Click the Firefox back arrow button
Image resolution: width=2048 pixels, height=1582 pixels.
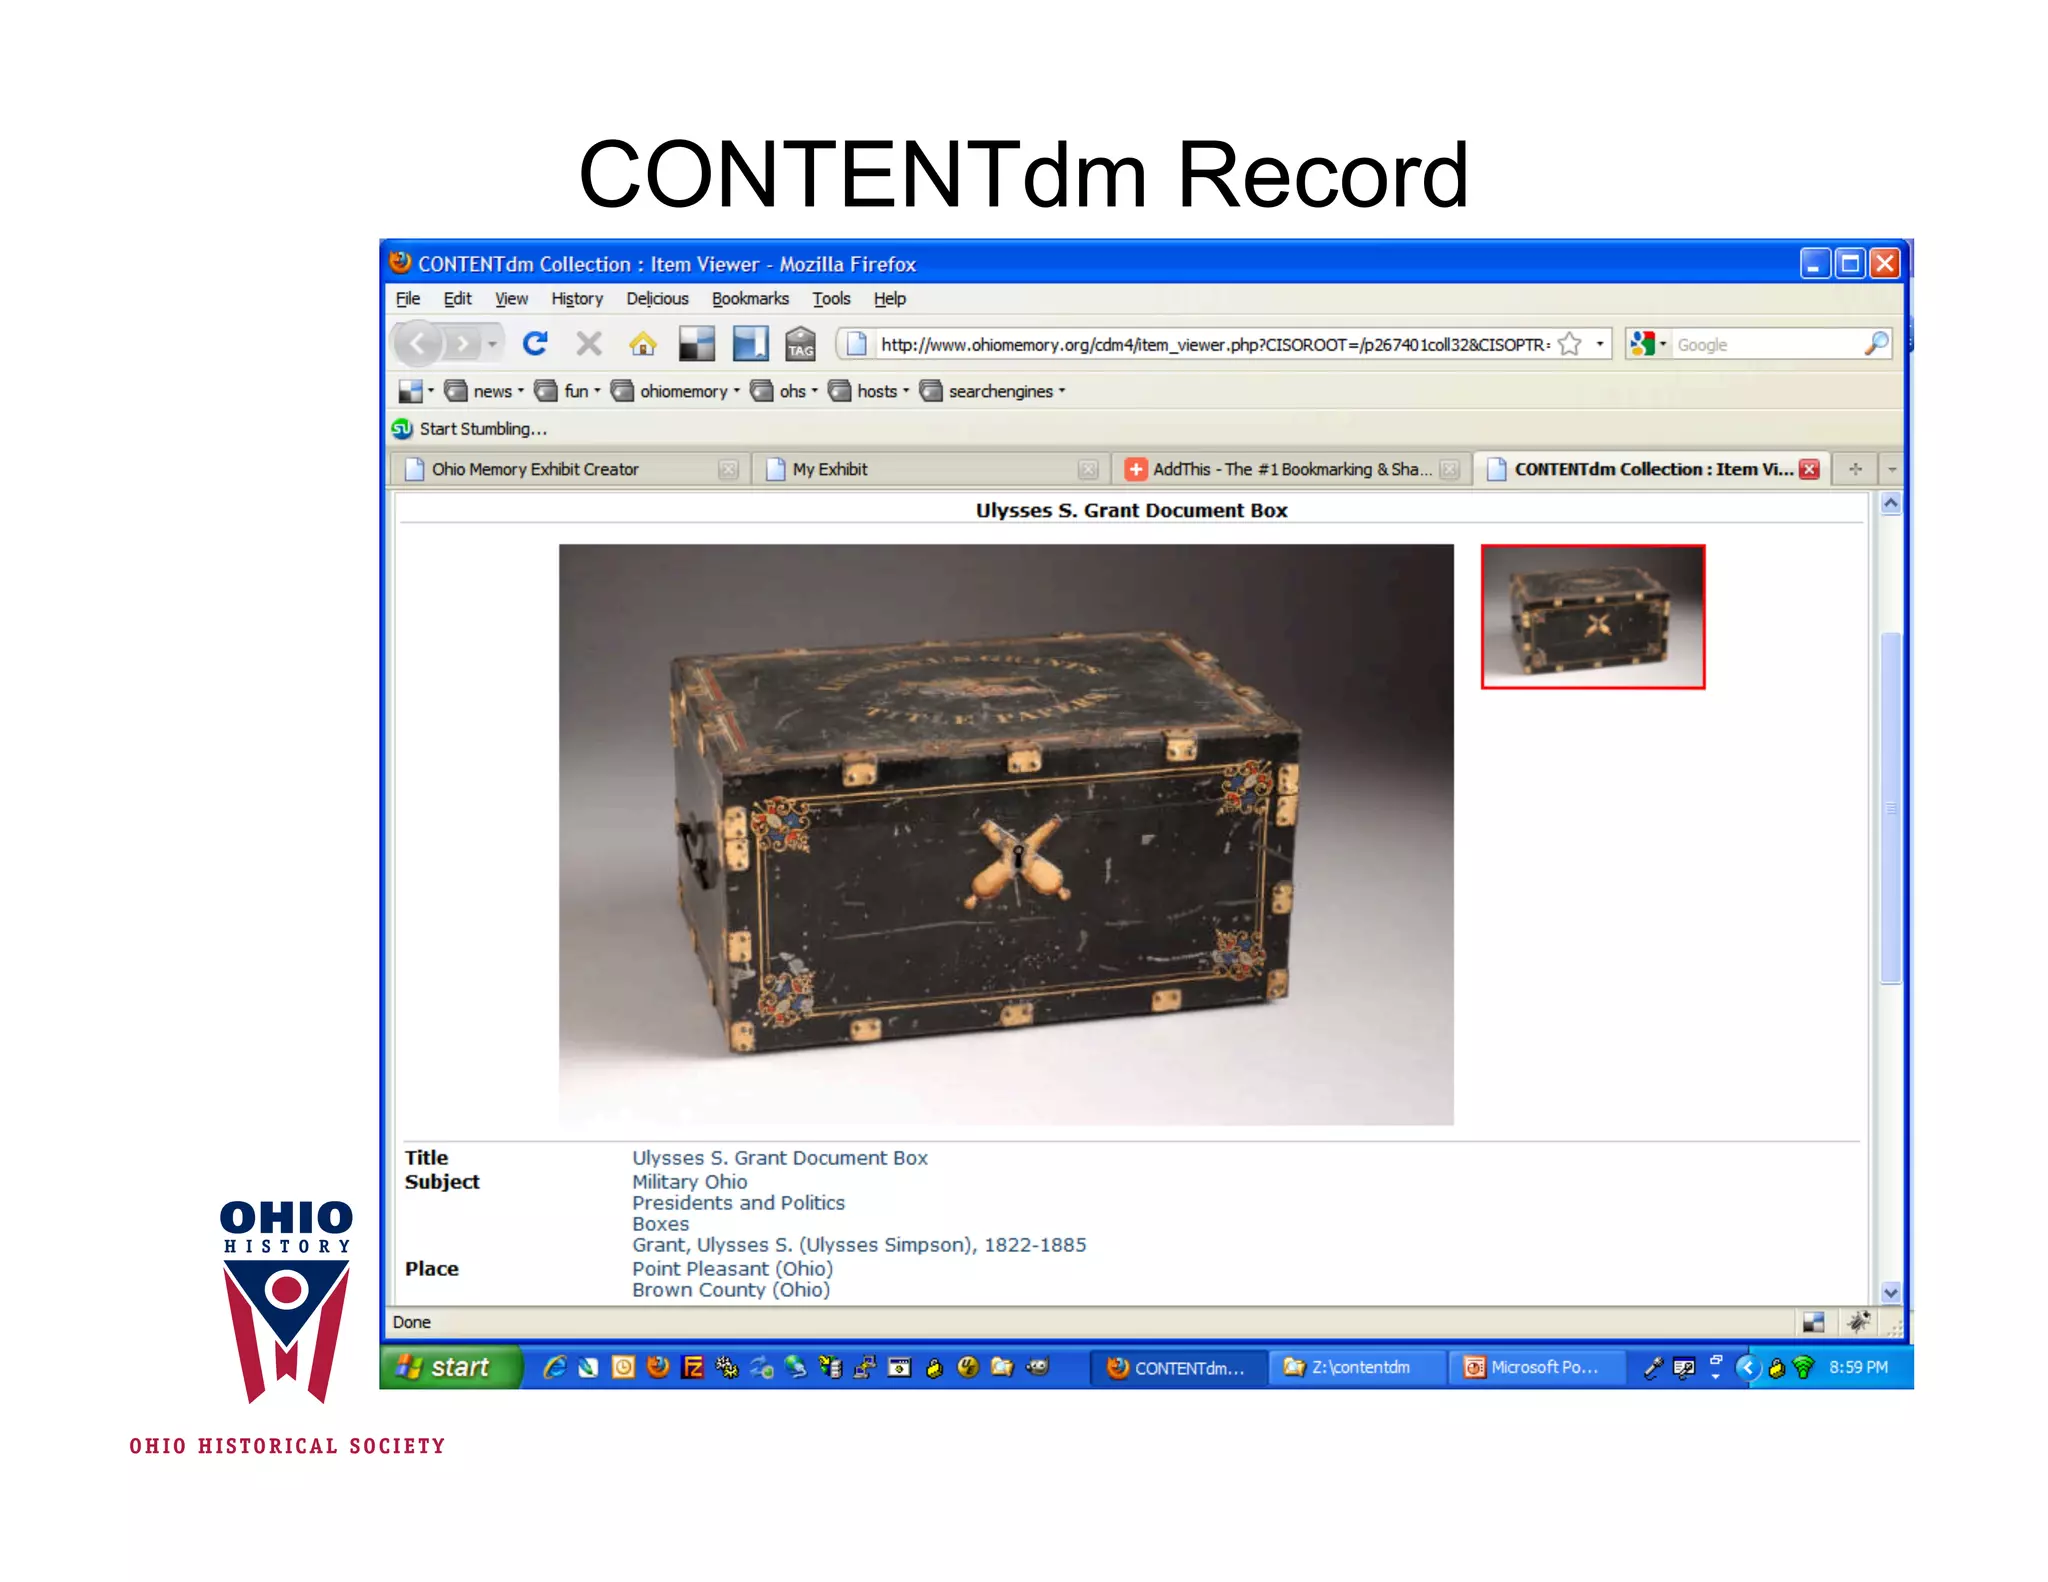[417, 344]
